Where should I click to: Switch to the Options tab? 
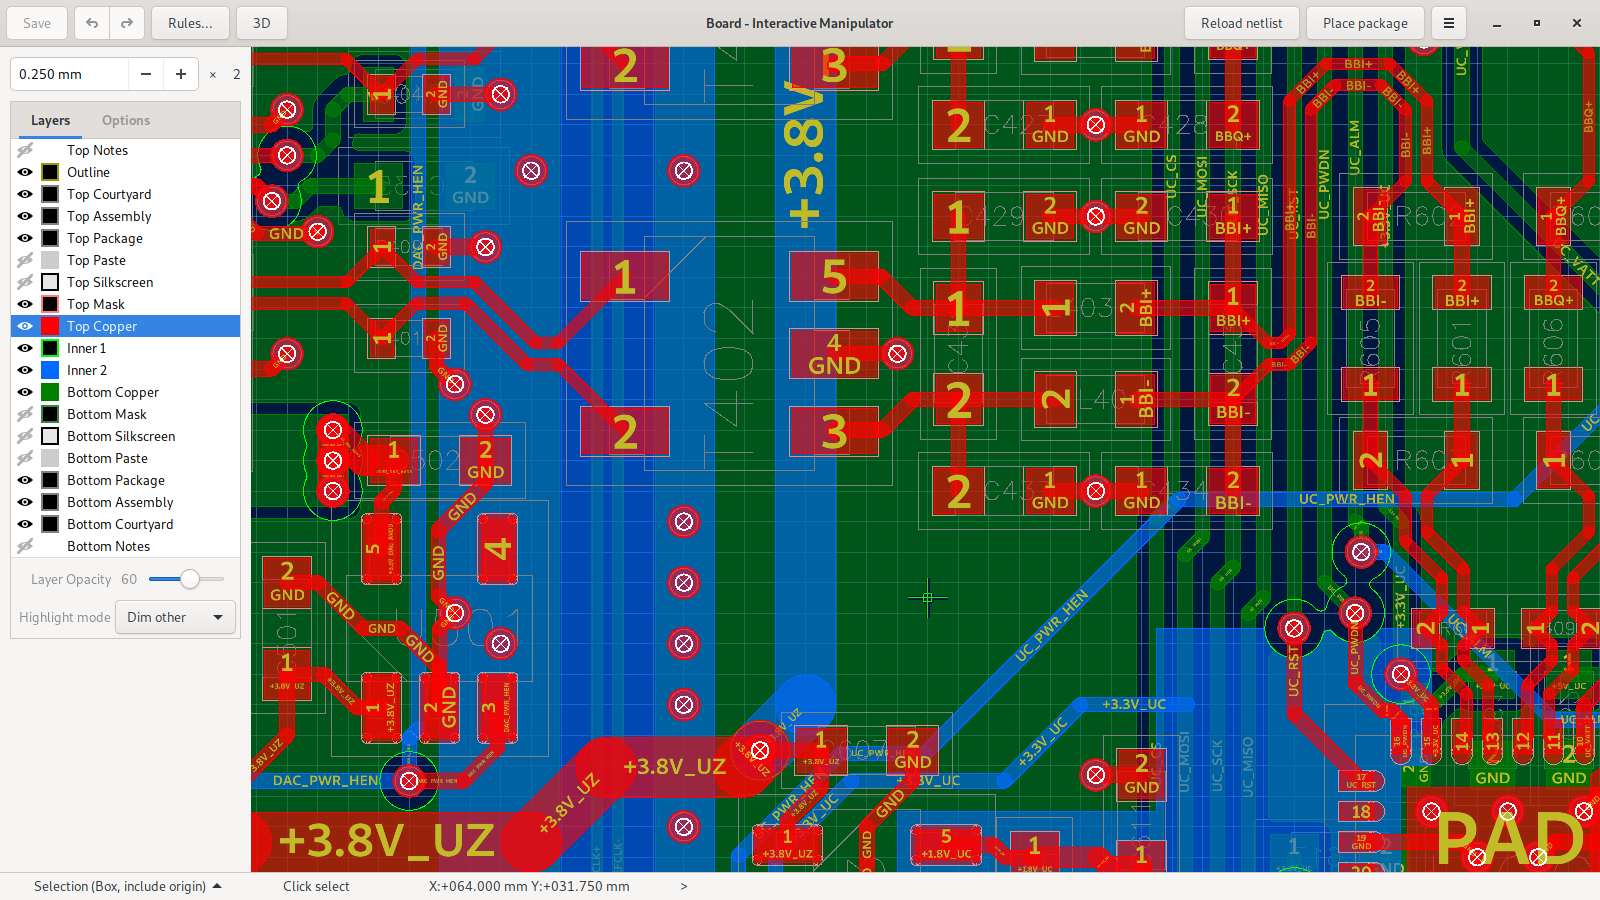tap(126, 120)
